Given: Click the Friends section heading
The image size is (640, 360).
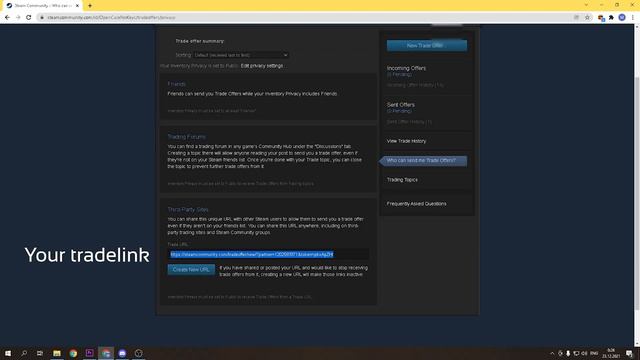Looking at the screenshot, I should (x=176, y=84).
